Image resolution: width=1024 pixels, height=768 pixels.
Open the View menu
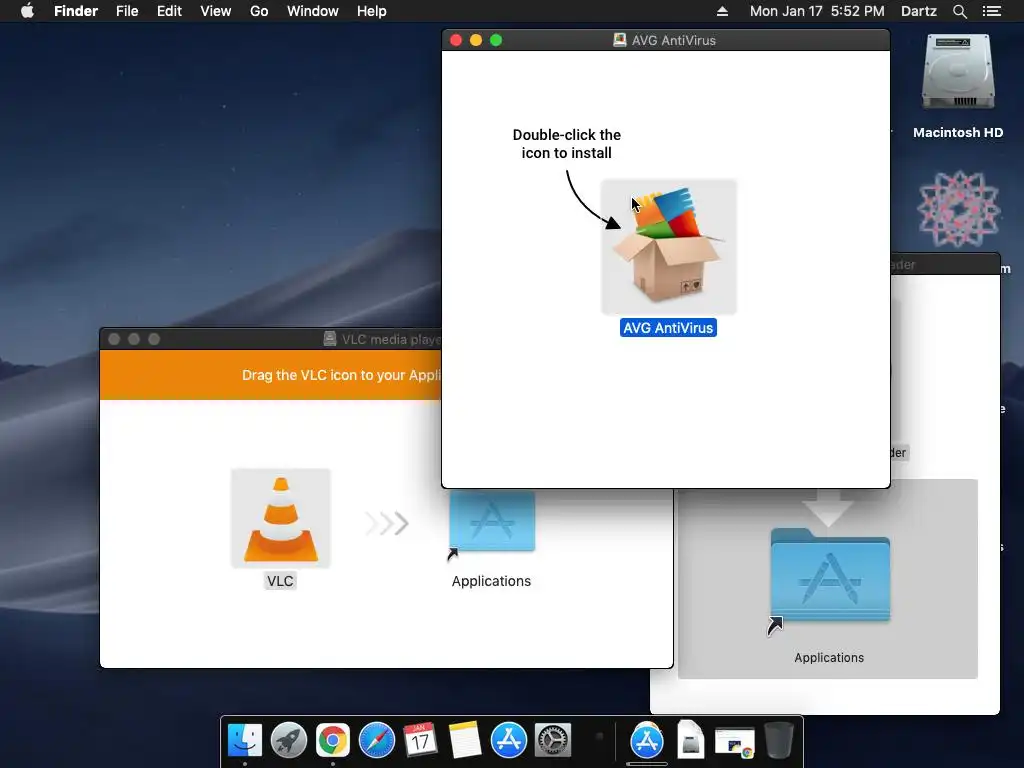click(216, 11)
